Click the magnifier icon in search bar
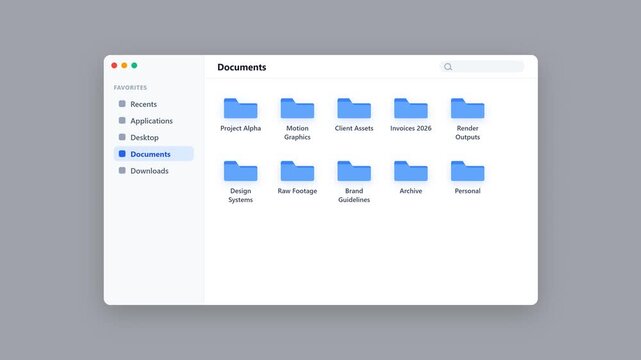The height and width of the screenshot is (360, 641). (x=448, y=67)
